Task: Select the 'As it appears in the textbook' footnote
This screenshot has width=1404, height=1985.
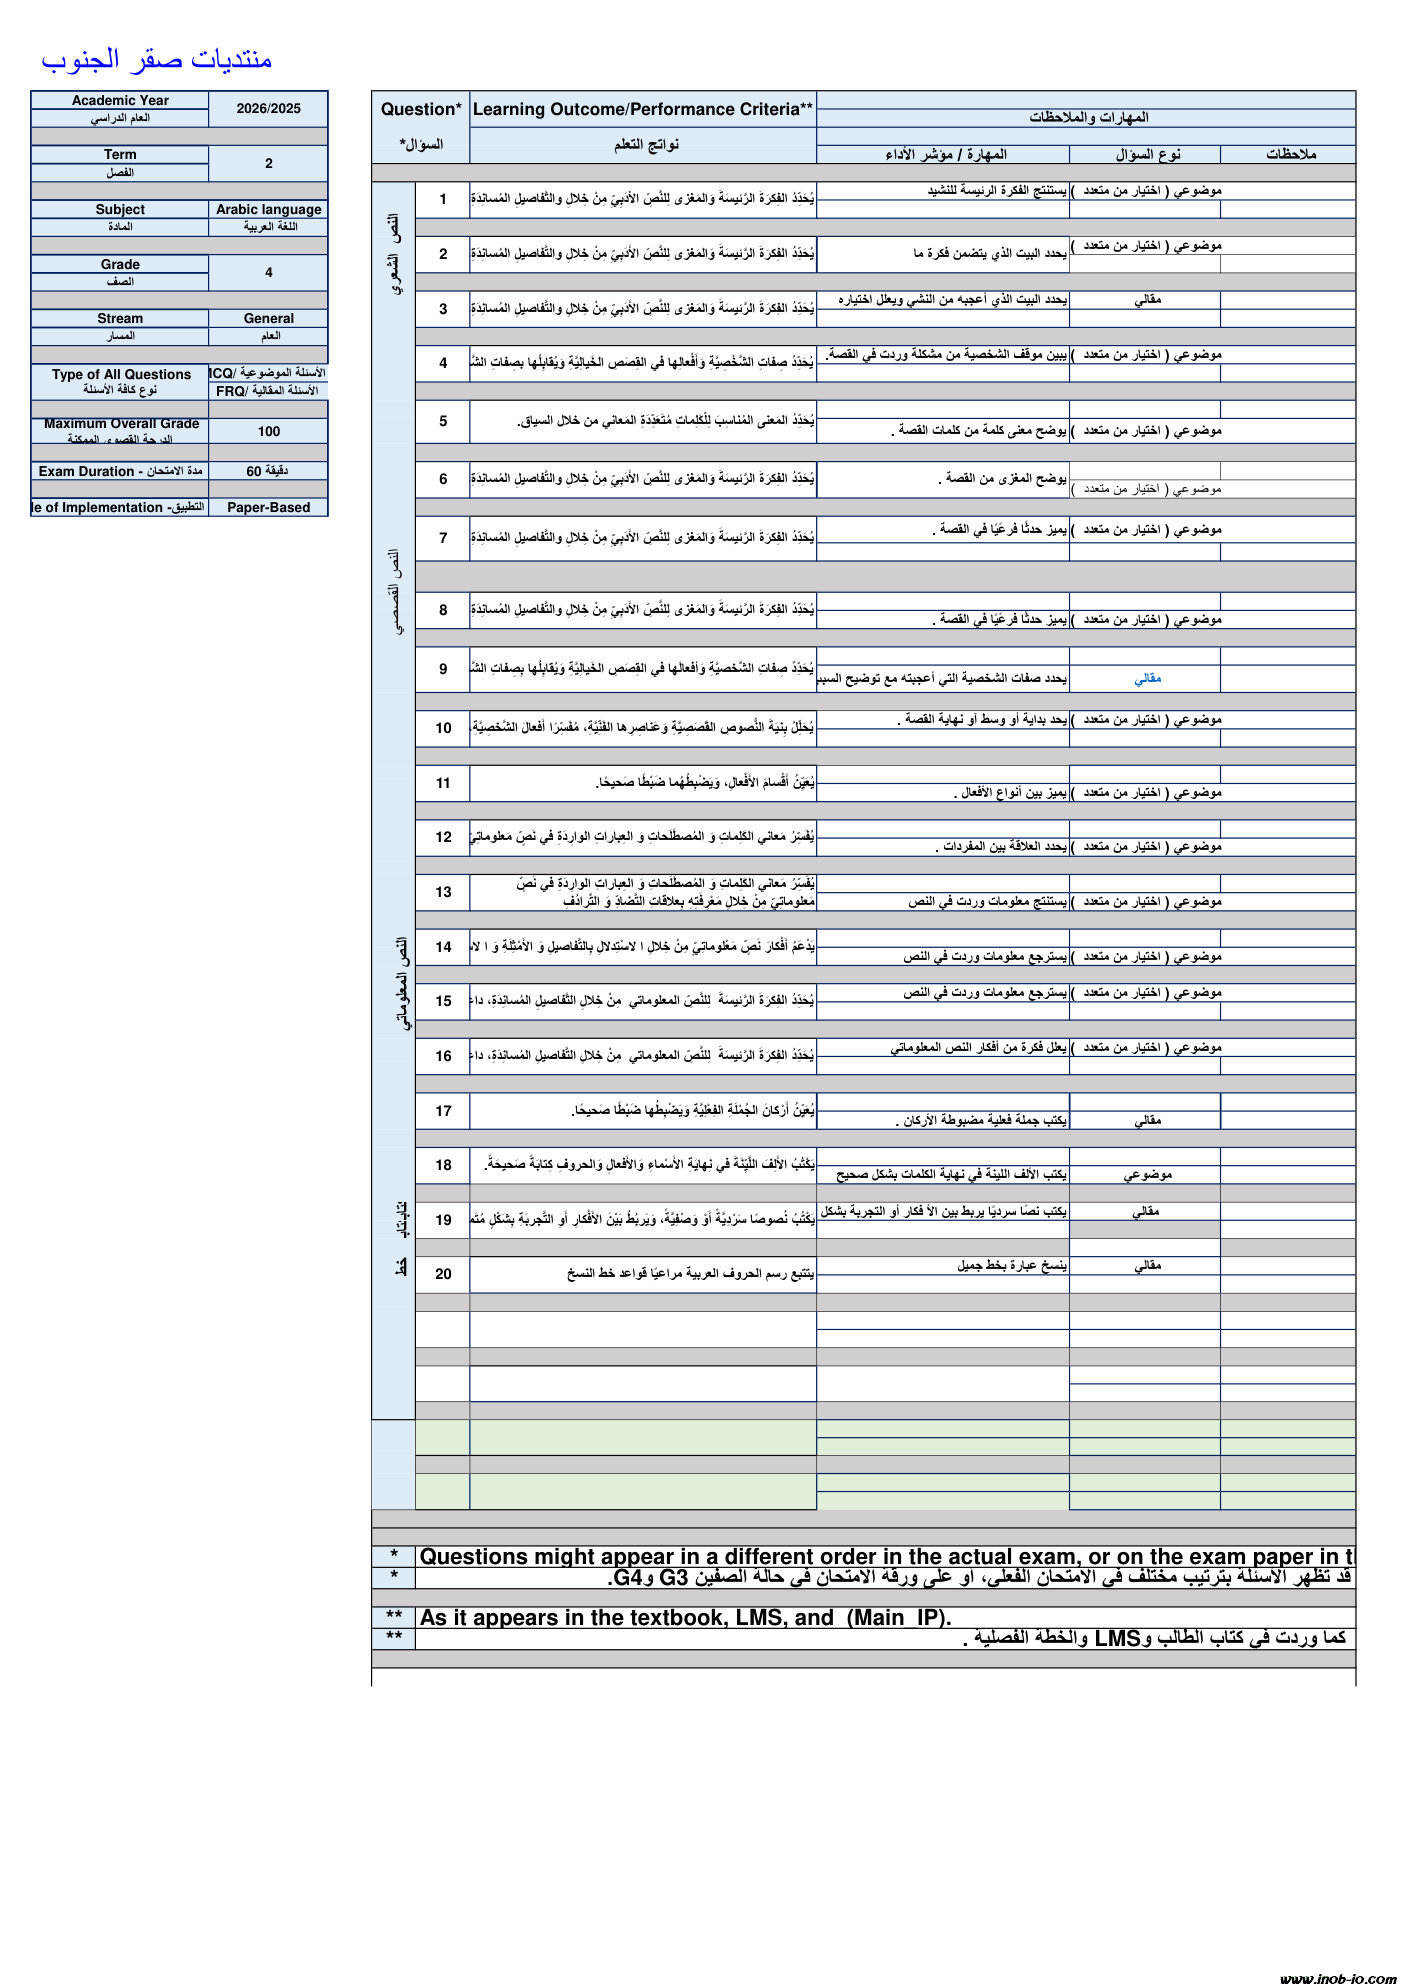Action: 685,1618
